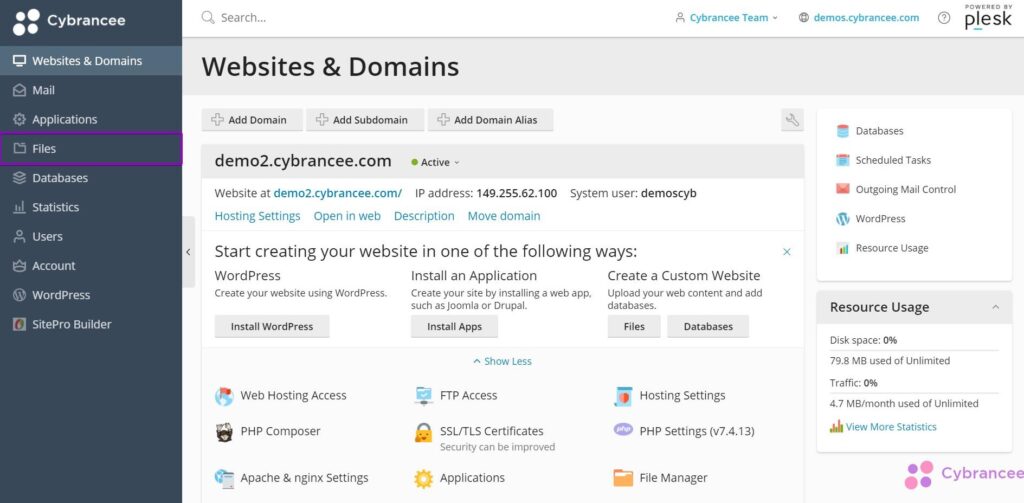Click Files button under Custom Website
This screenshot has height=503, width=1024.
pos(634,326)
